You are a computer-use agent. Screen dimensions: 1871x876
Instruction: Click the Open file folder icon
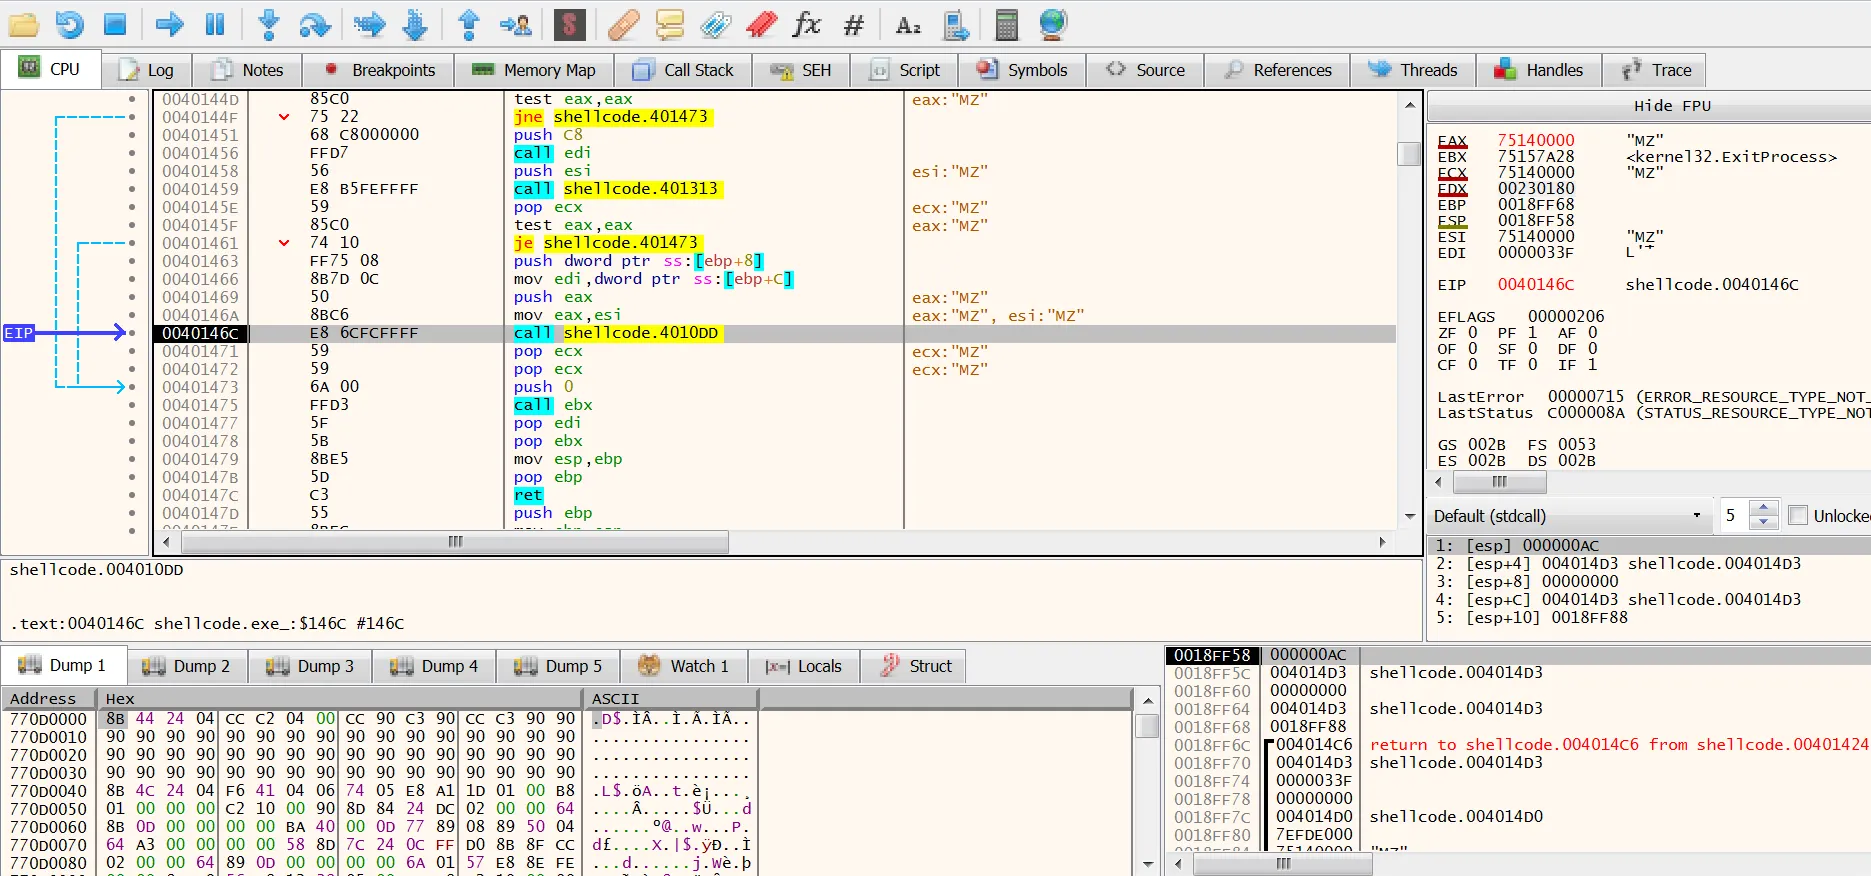pos(23,24)
